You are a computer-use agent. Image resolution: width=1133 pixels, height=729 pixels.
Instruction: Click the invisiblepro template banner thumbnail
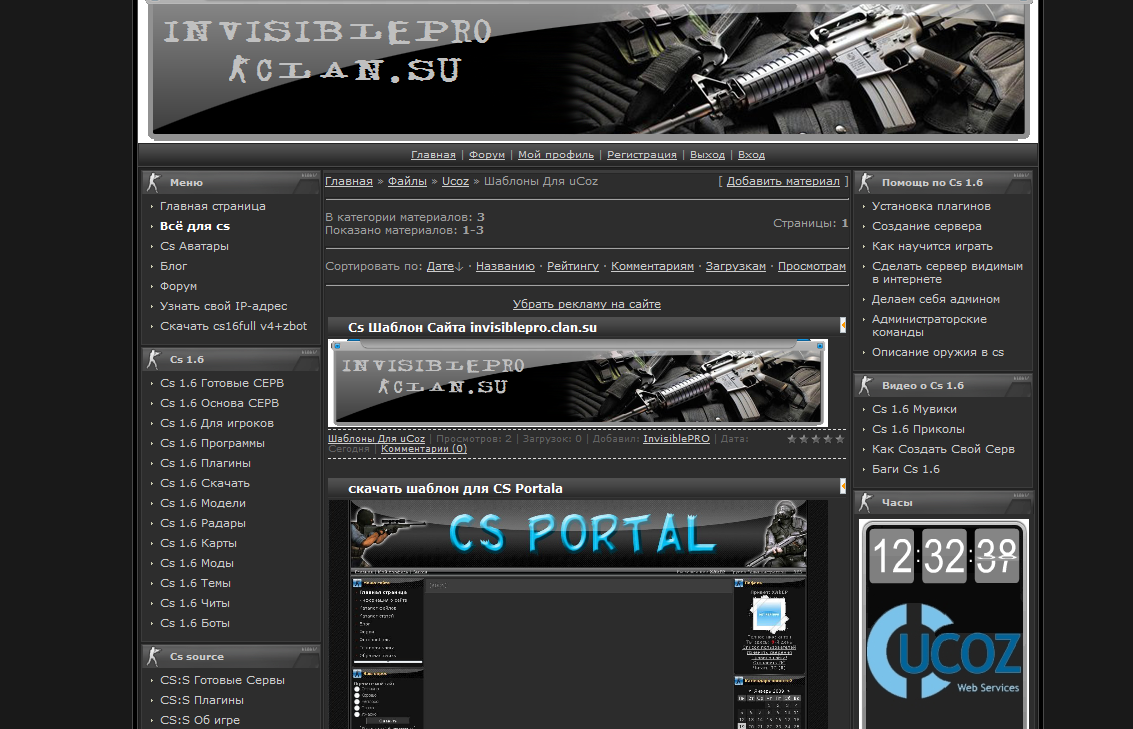[x=577, y=383]
